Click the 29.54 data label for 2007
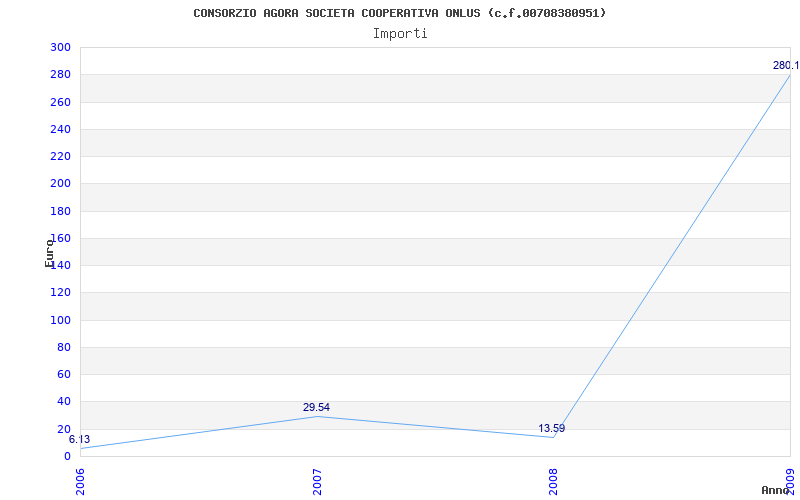Viewport: 800px width, 500px height. point(316,407)
